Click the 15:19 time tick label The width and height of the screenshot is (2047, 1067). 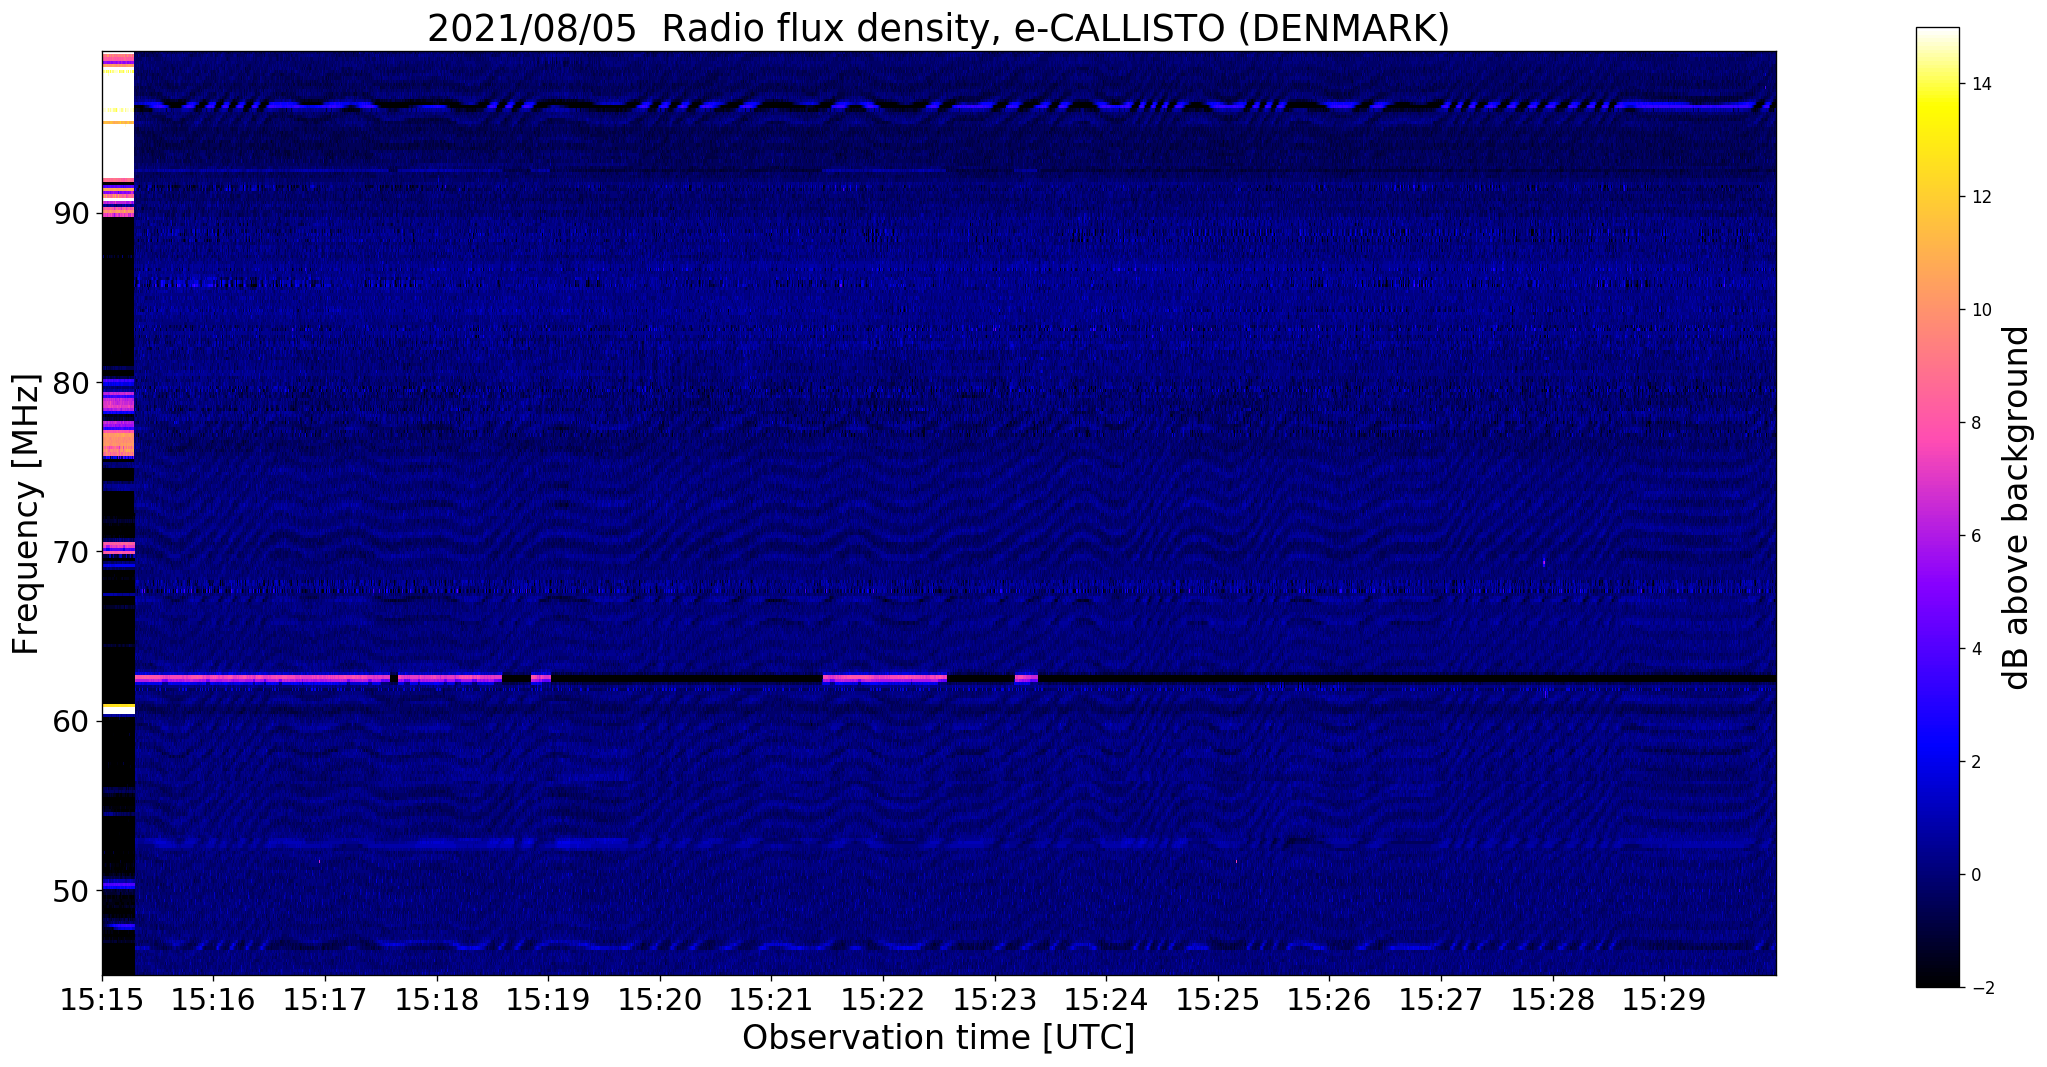548,1000
